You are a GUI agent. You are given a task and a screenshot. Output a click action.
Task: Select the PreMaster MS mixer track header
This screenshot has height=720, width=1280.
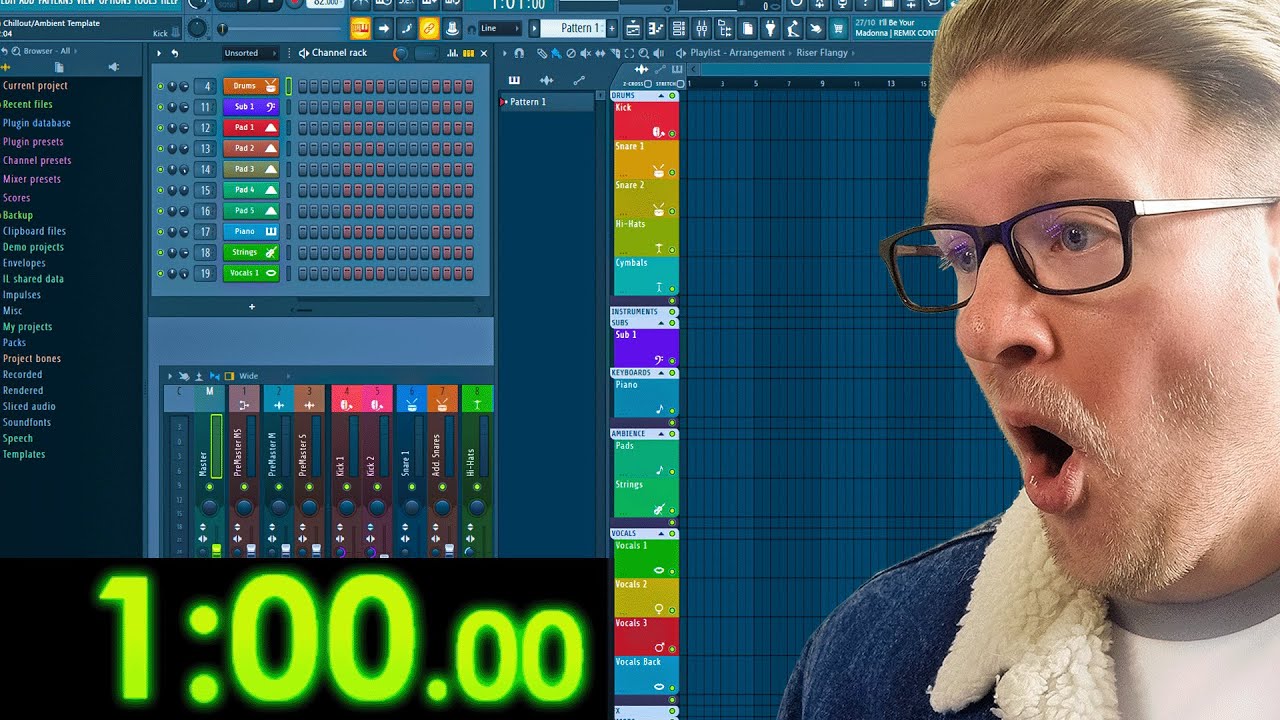tap(245, 398)
